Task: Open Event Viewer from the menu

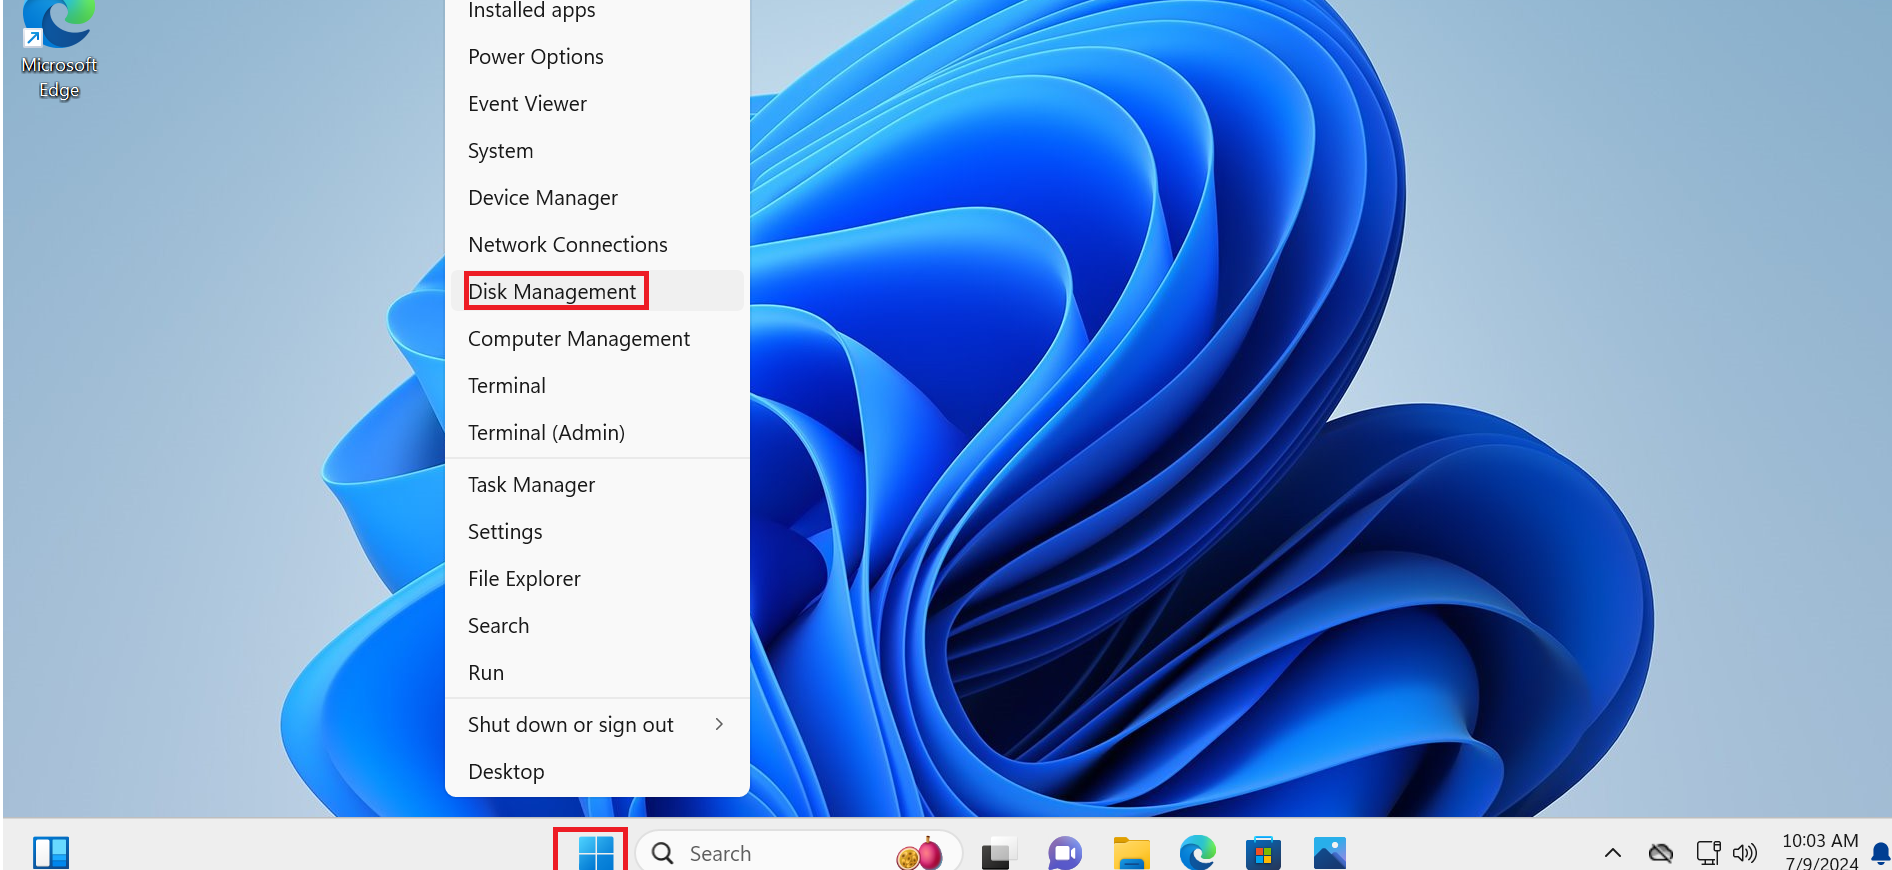Action: [597, 103]
